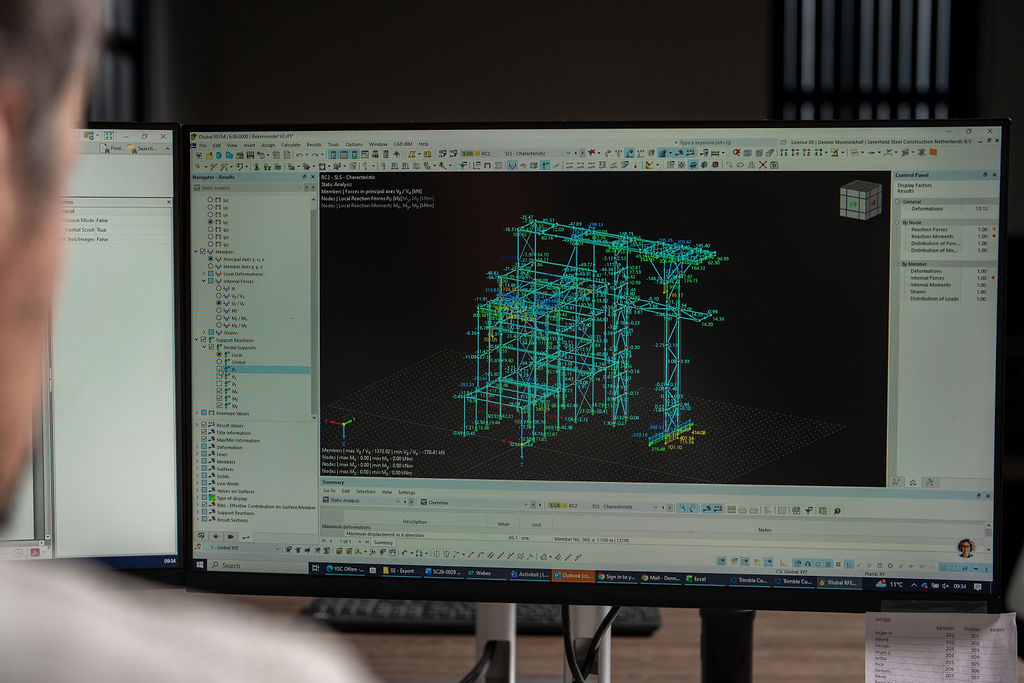Click the navigator Results tab icon
The width and height of the screenshot is (1024, 683).
click(x=246, y=537)
